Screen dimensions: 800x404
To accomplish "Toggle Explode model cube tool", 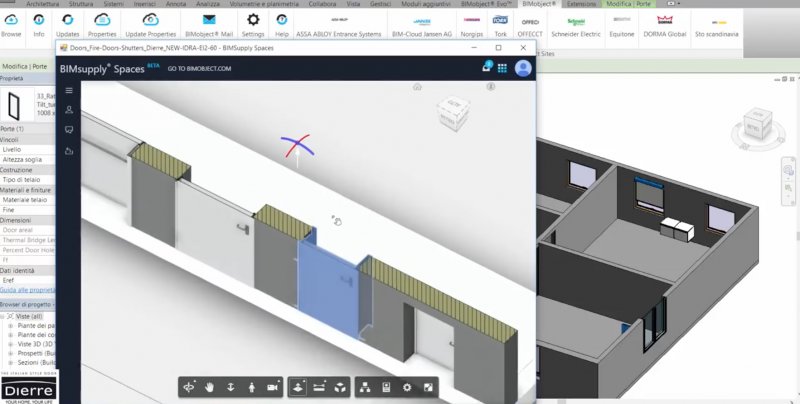I will point(340,388).
